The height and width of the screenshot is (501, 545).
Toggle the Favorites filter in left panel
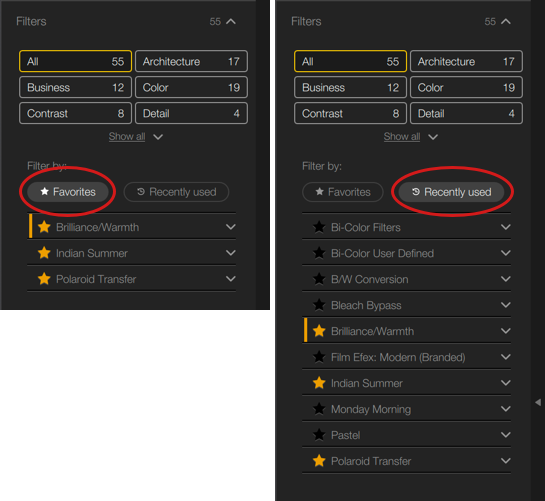click(x=68, y=192)
